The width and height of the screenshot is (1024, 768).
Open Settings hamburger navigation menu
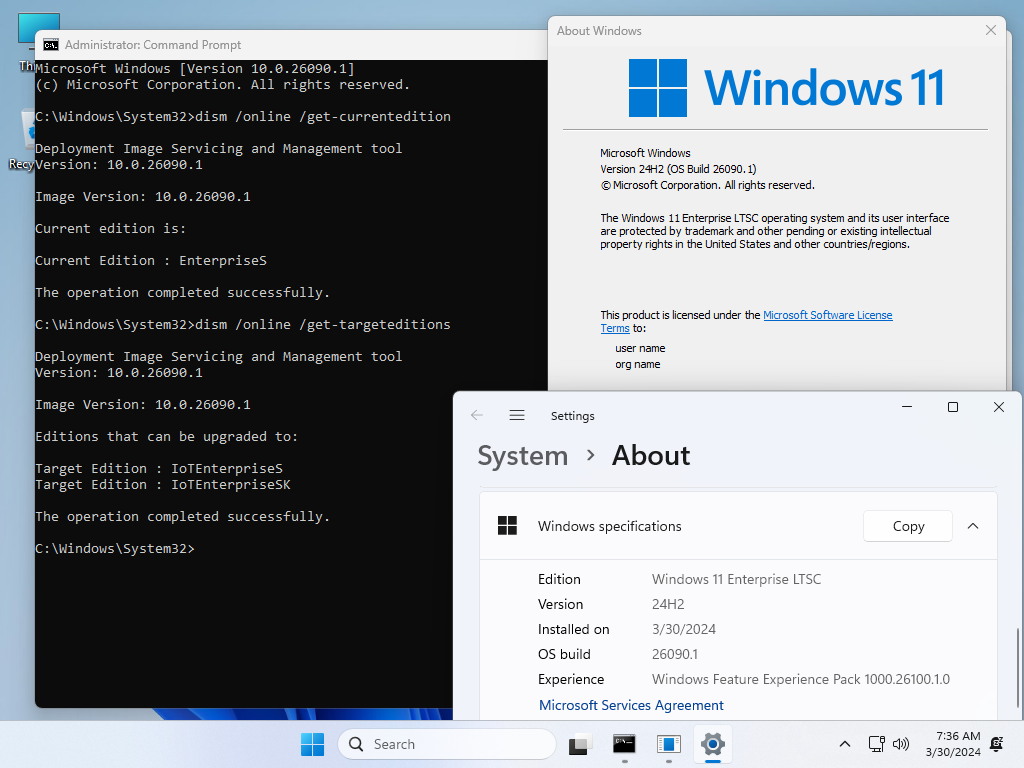[x=517, y=415]
